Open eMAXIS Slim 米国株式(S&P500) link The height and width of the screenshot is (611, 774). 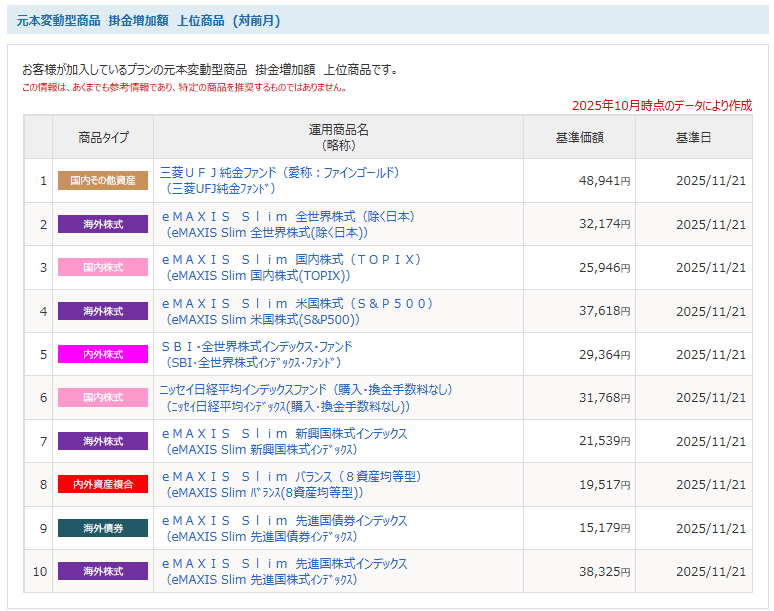(x=297, y=311)
